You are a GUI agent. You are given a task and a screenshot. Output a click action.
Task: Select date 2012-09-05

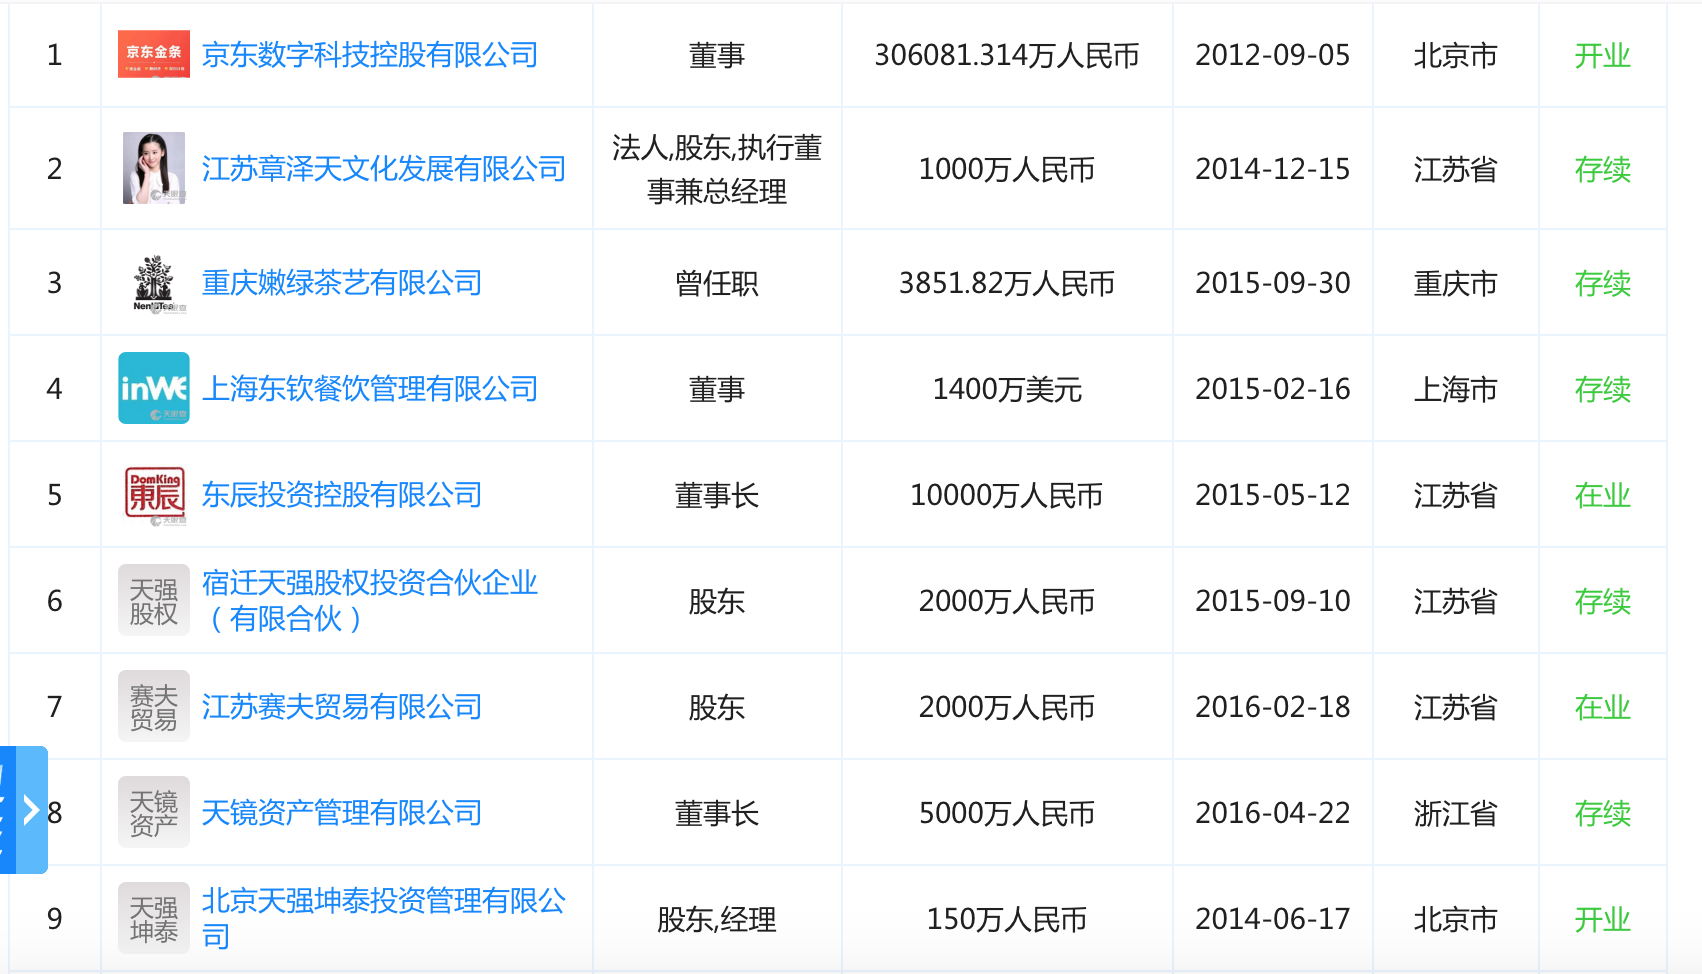point(1273,55)
